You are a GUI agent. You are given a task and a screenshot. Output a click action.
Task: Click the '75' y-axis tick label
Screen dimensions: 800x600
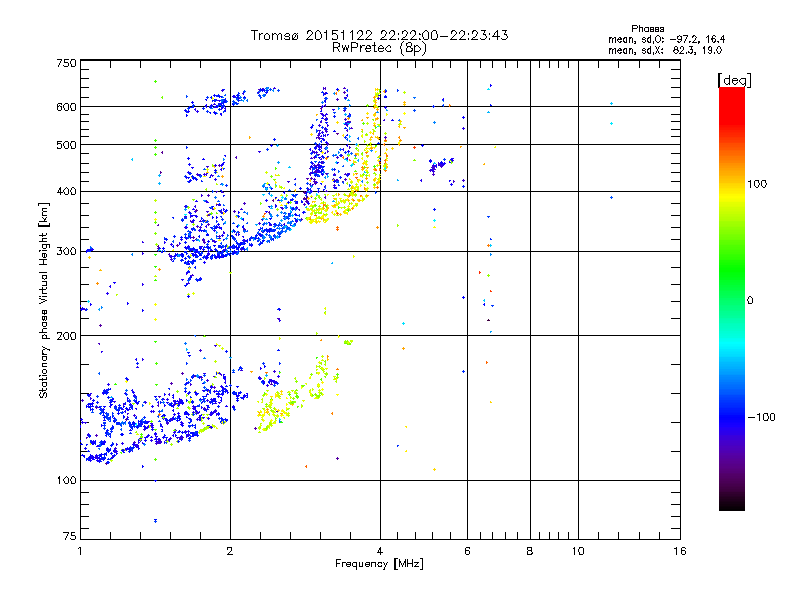coord(70,536)
